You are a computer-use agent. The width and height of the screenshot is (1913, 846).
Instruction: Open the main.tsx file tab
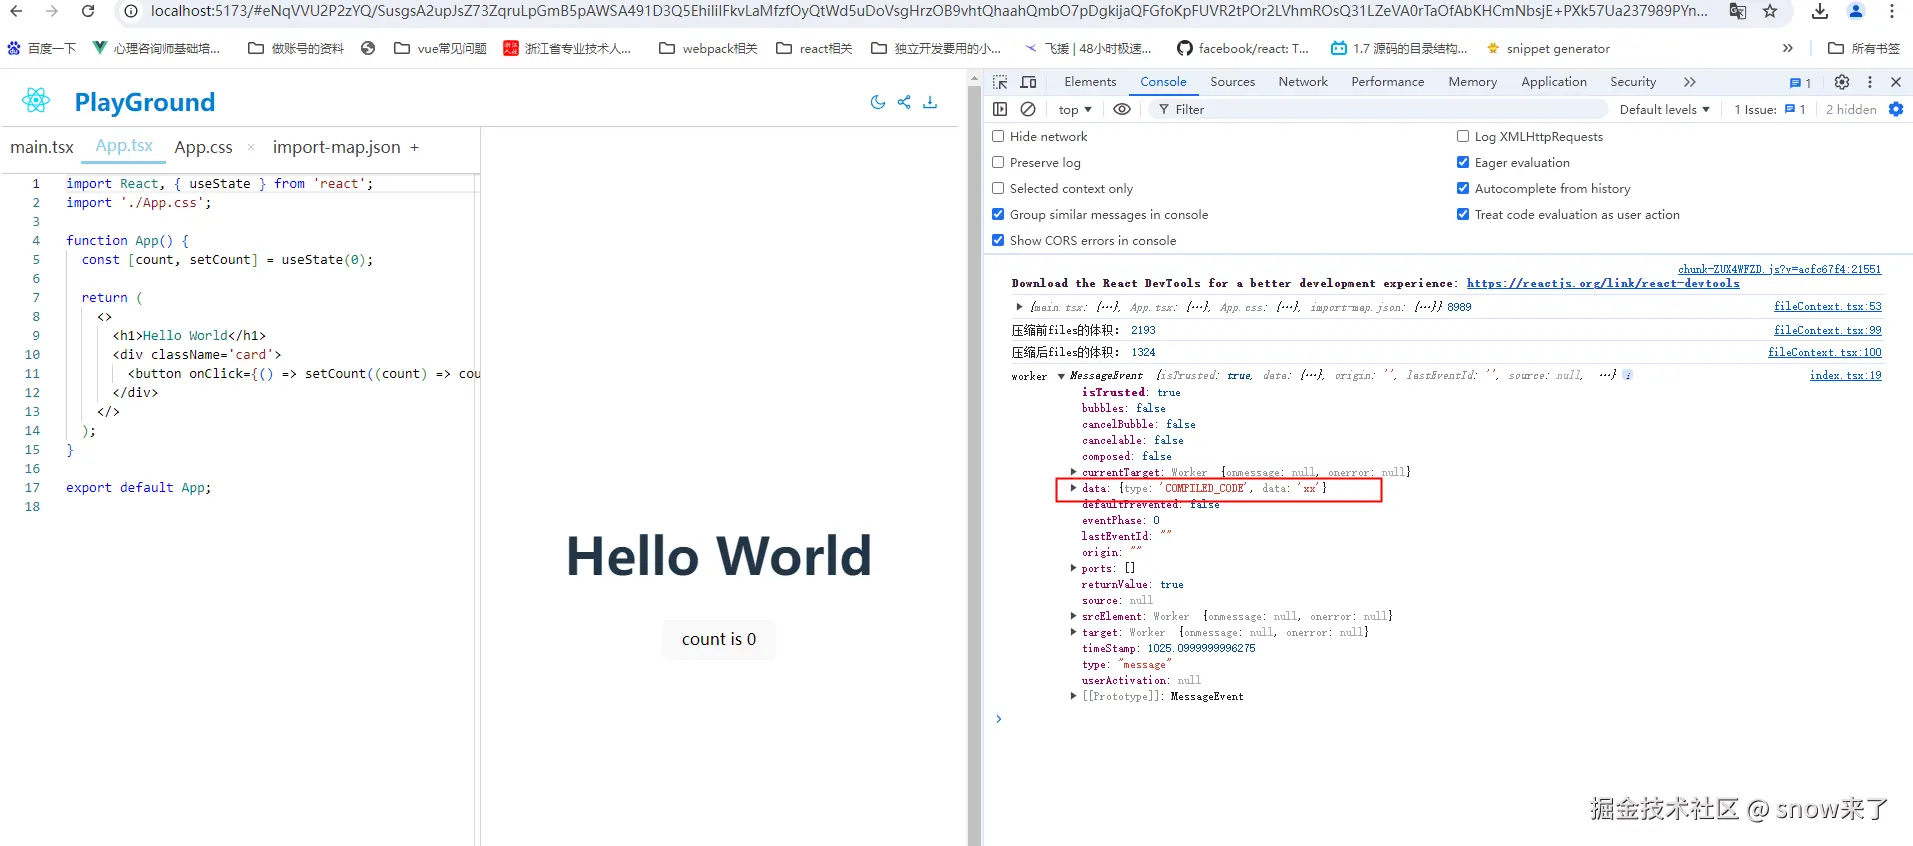(x=42, y=147)
